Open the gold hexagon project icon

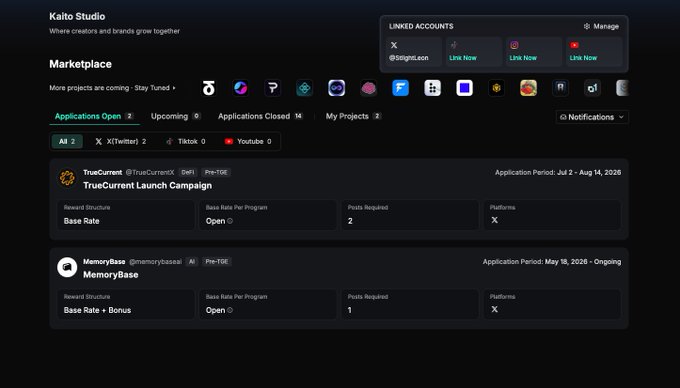click(x=497, y=88)
